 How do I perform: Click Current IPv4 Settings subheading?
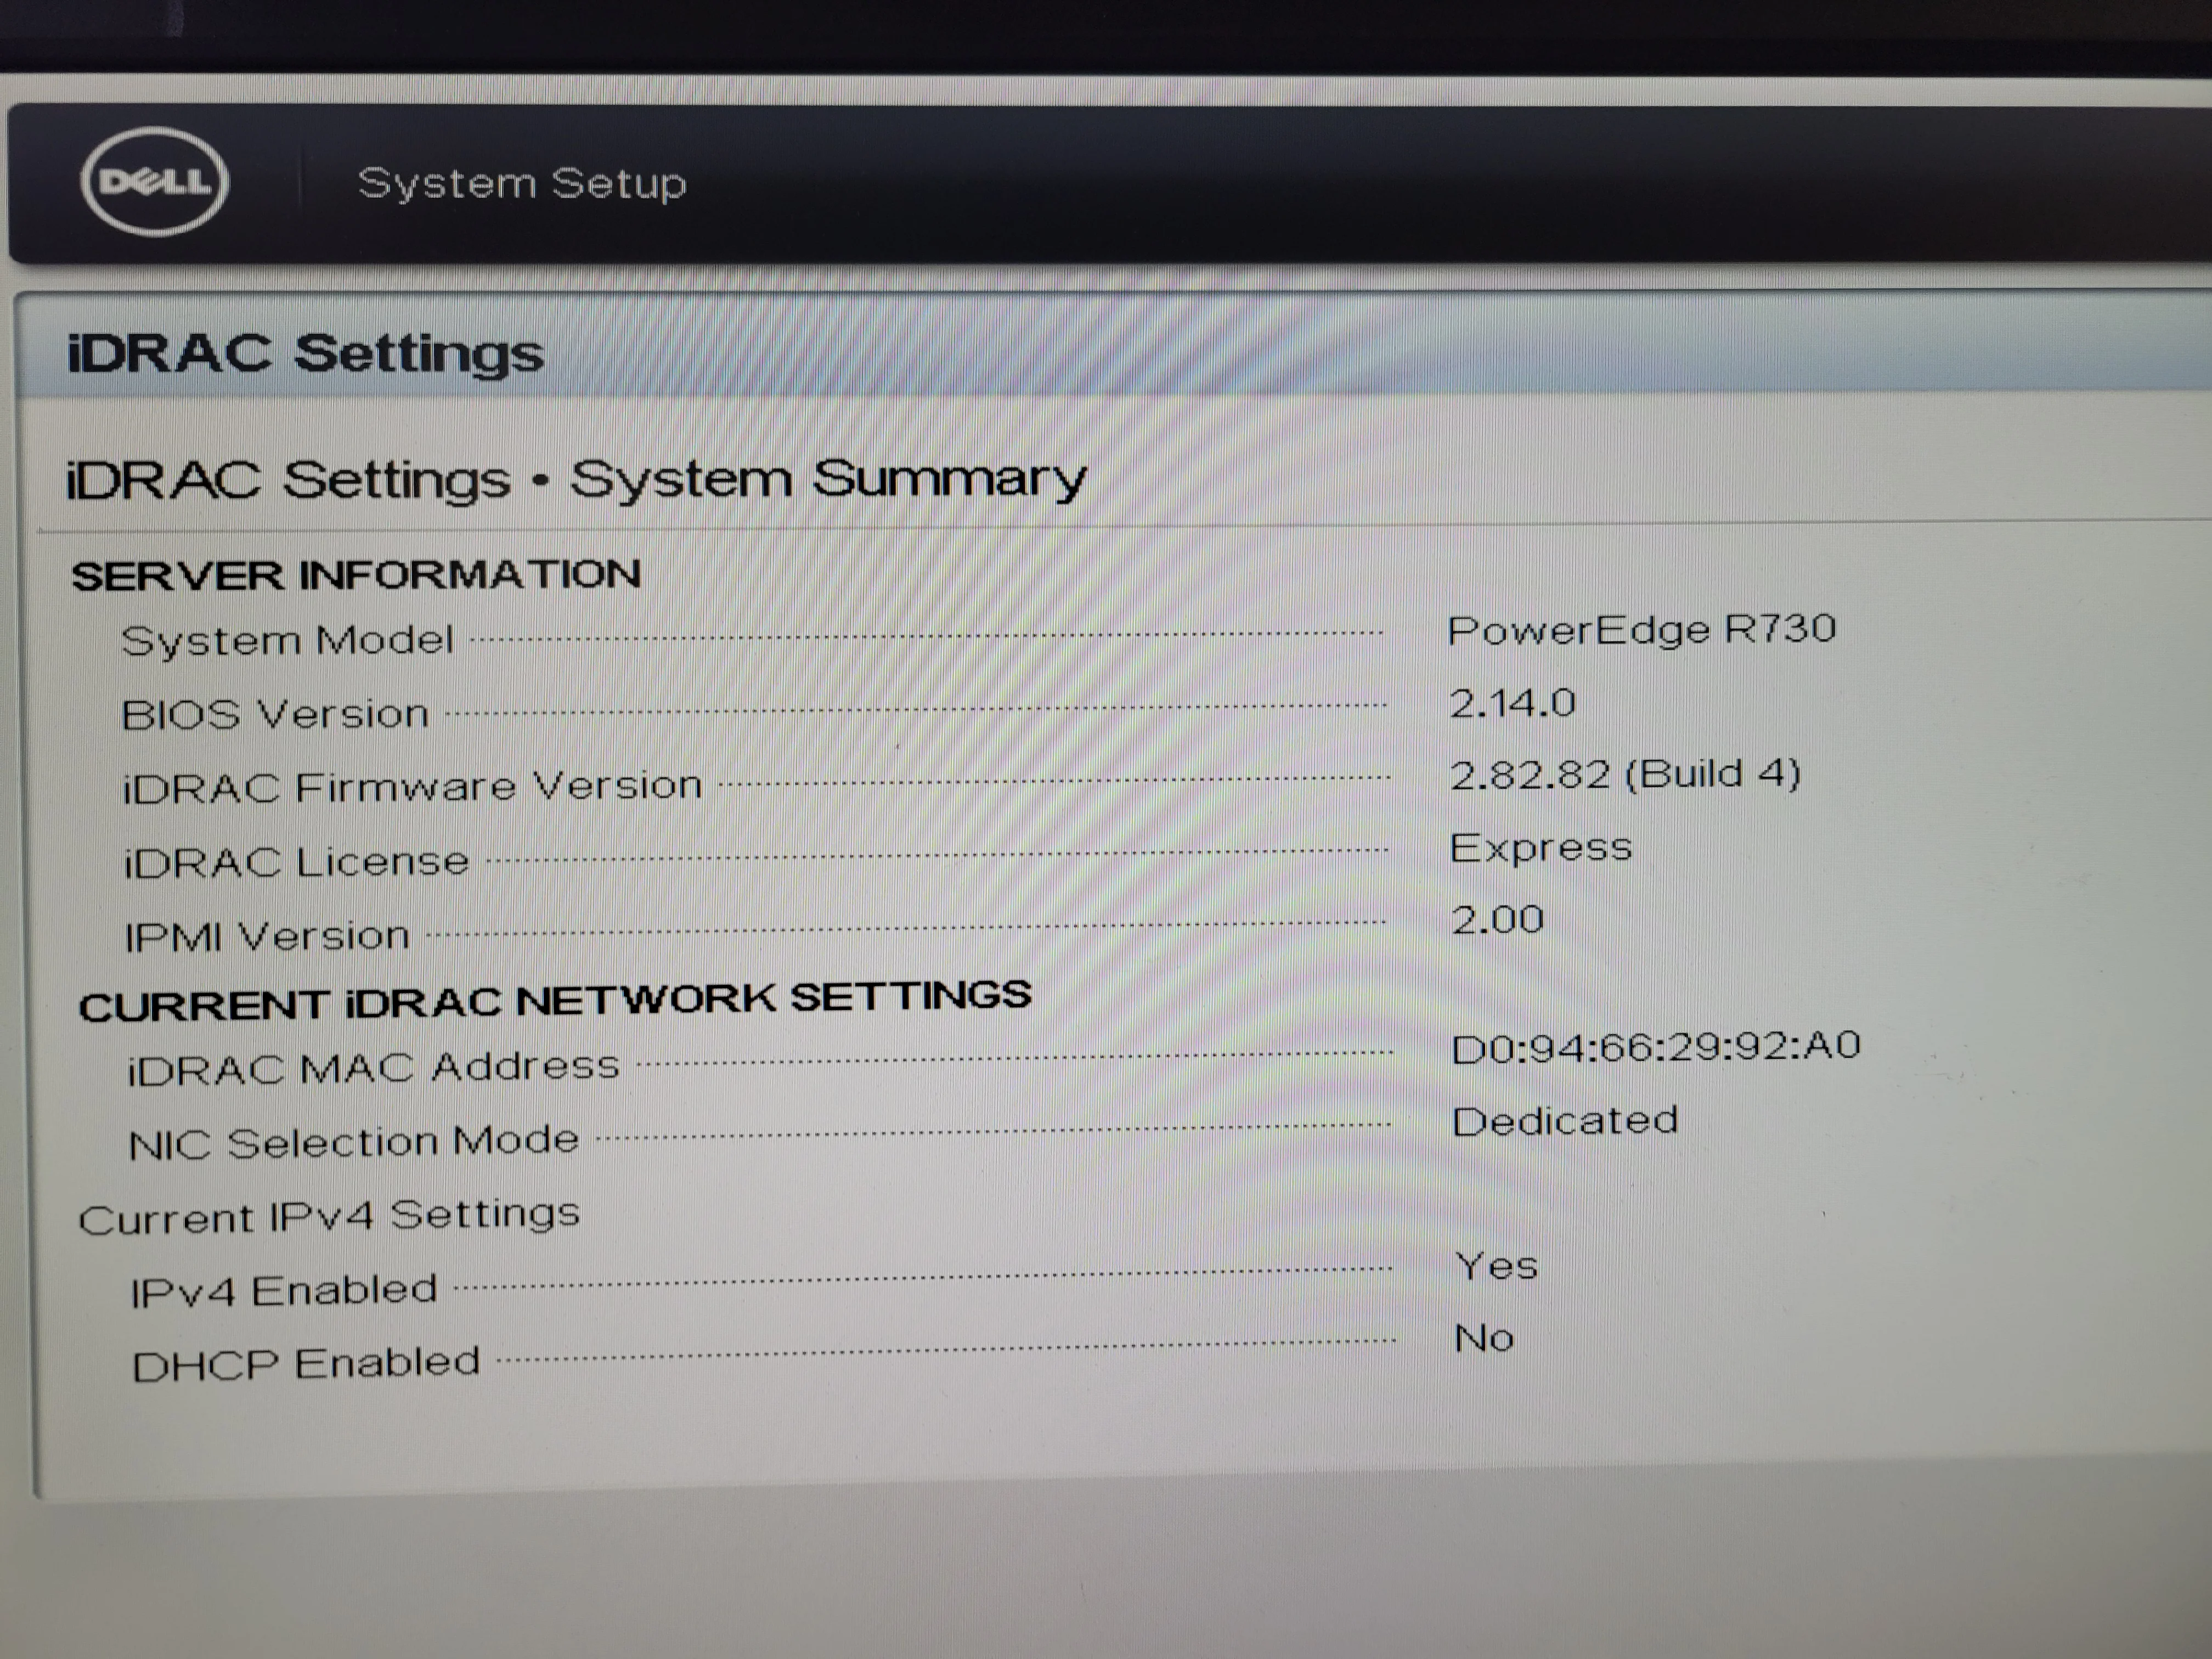point(329,1217)
